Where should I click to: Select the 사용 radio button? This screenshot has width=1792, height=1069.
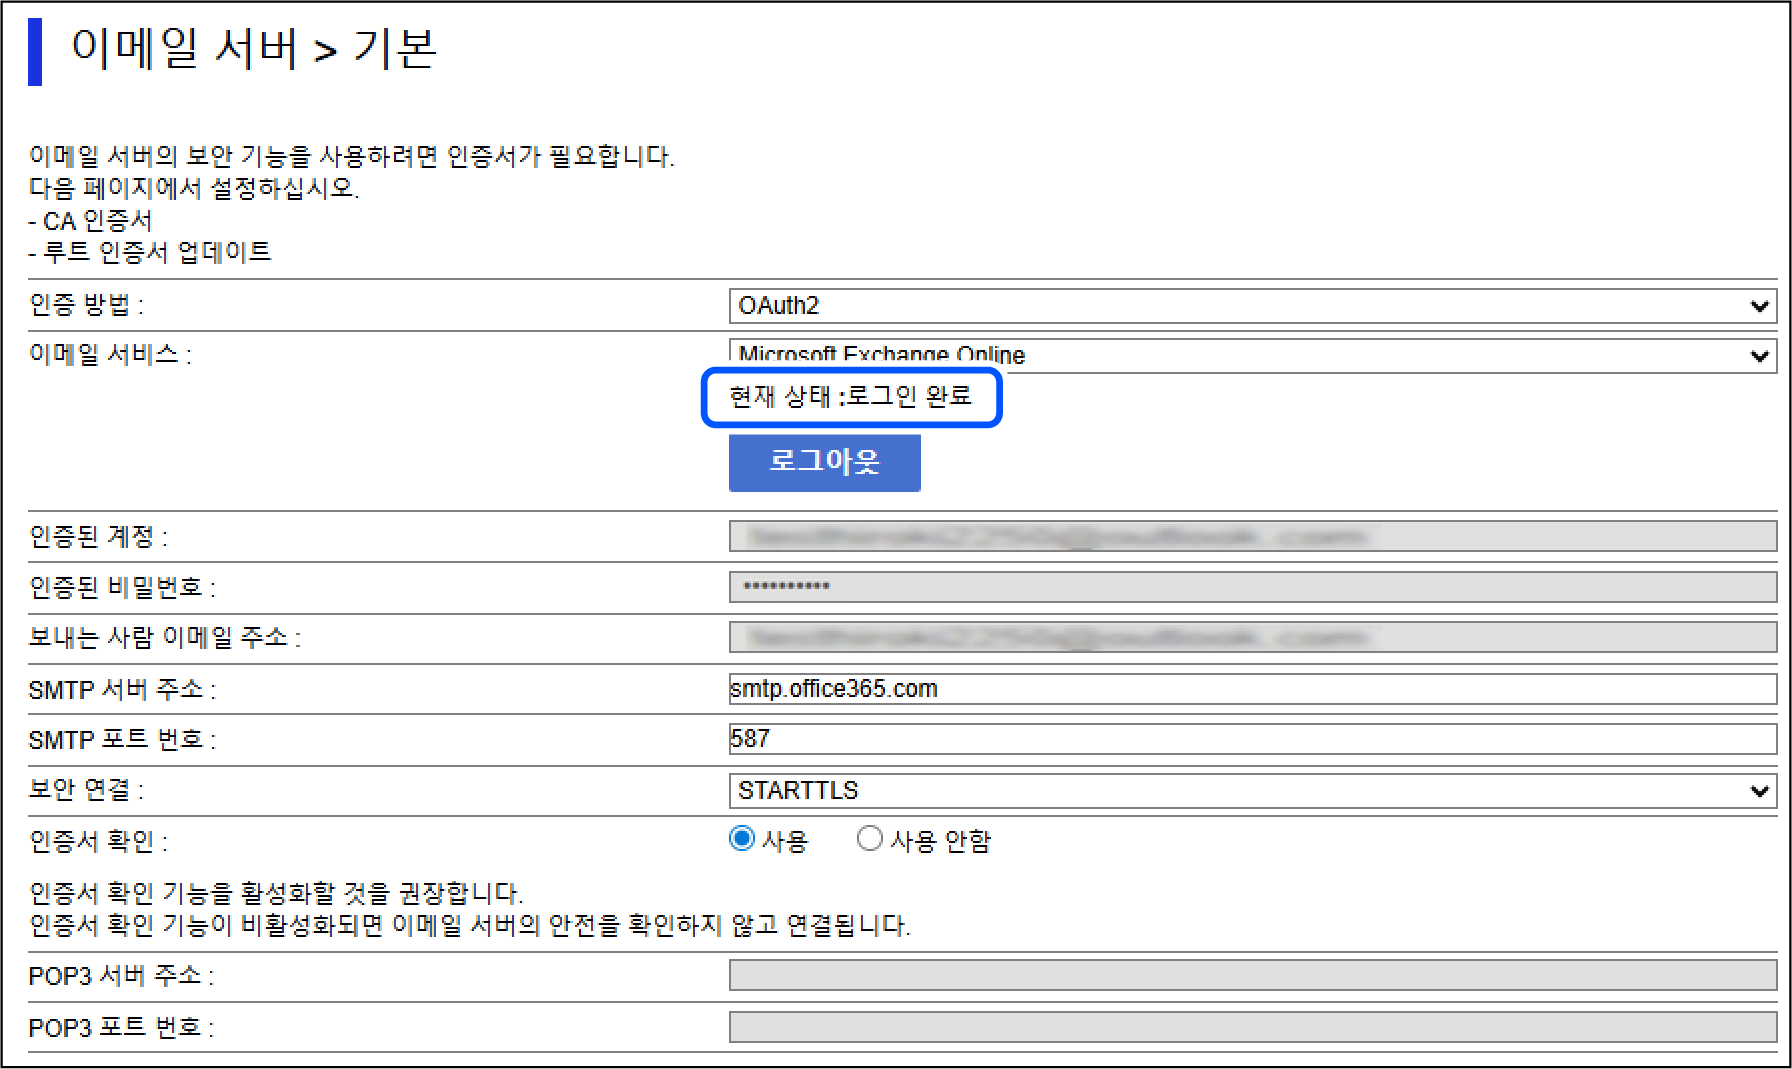(x=742, y=839)
